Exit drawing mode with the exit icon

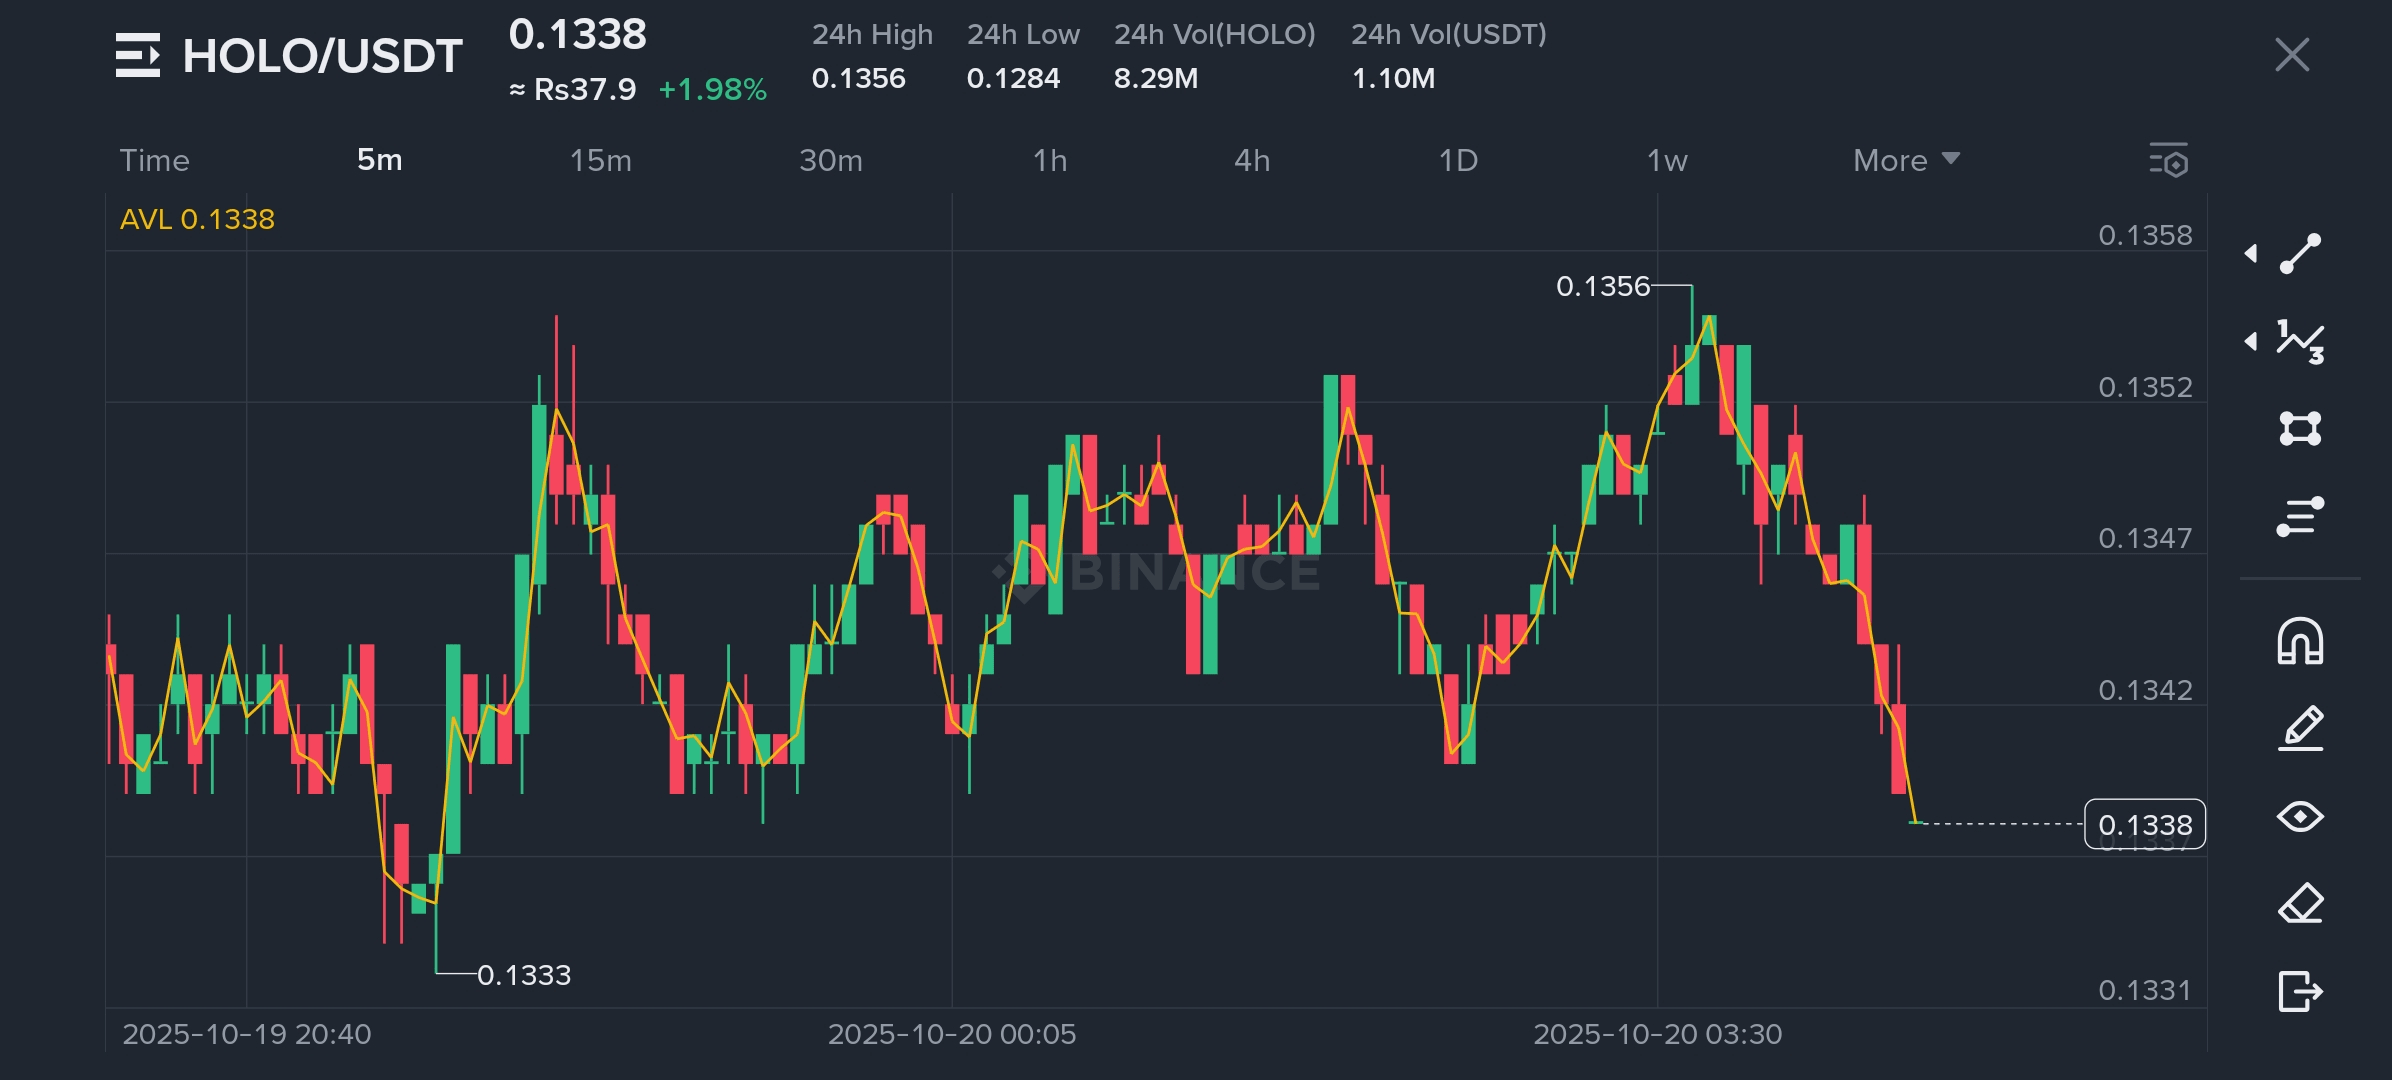pyautogui.click(x=2300, y=991)
